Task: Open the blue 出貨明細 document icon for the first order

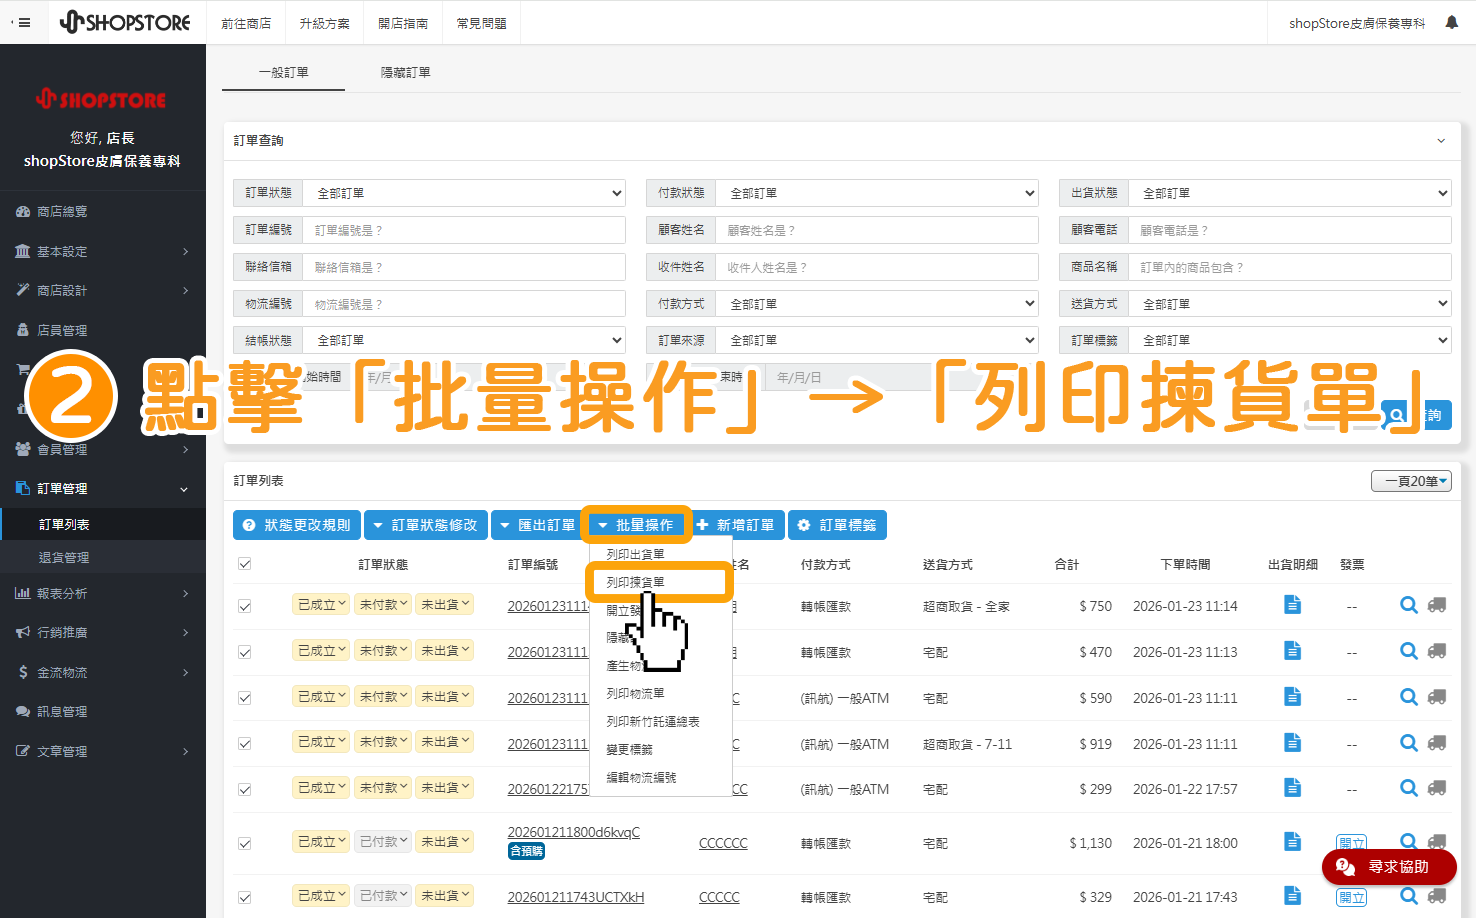Action: (x=1292, y=604)
